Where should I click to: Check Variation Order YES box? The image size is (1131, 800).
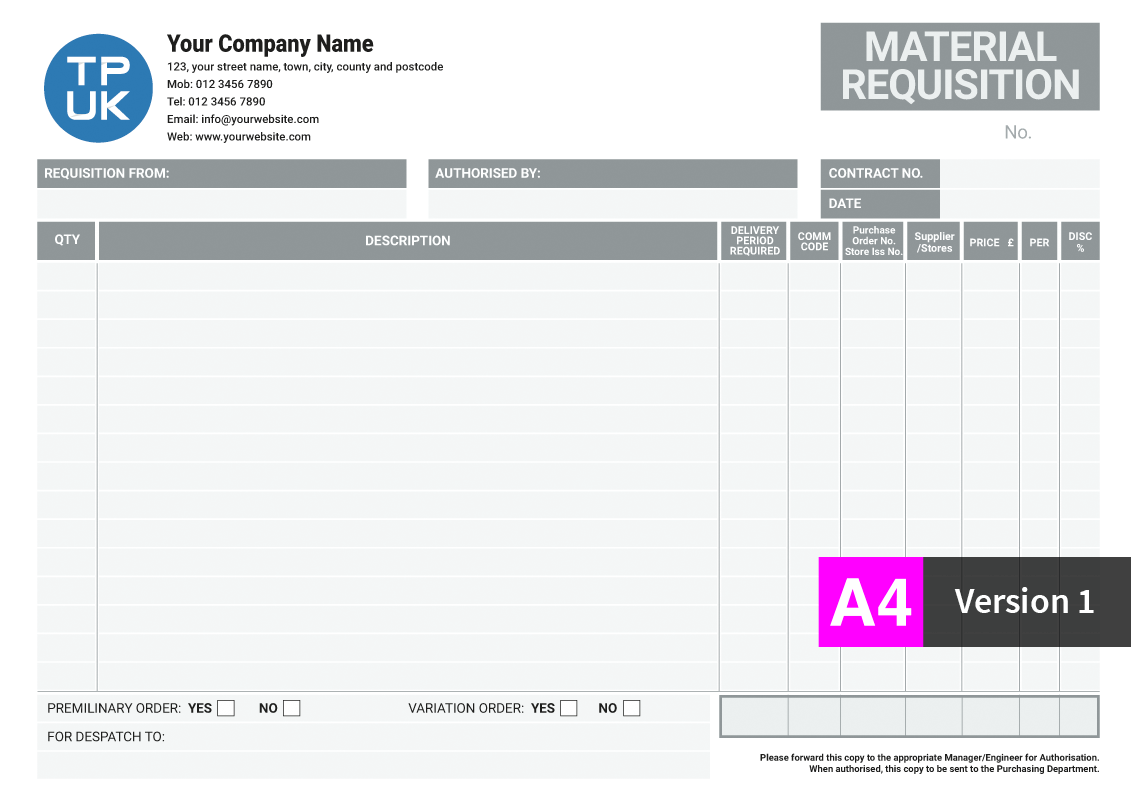(x=568, y=708)
